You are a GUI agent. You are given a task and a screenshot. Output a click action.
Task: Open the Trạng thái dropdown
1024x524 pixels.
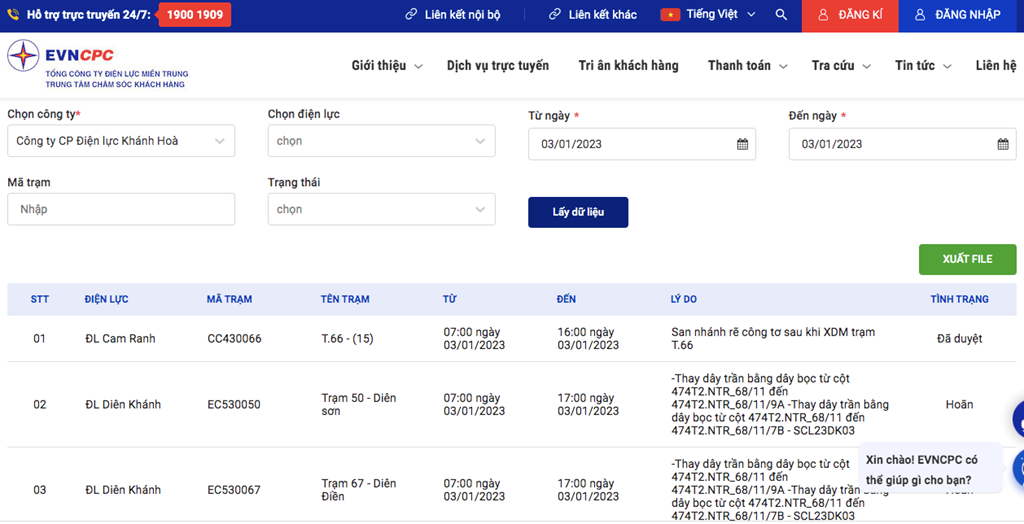coord(381,209)
